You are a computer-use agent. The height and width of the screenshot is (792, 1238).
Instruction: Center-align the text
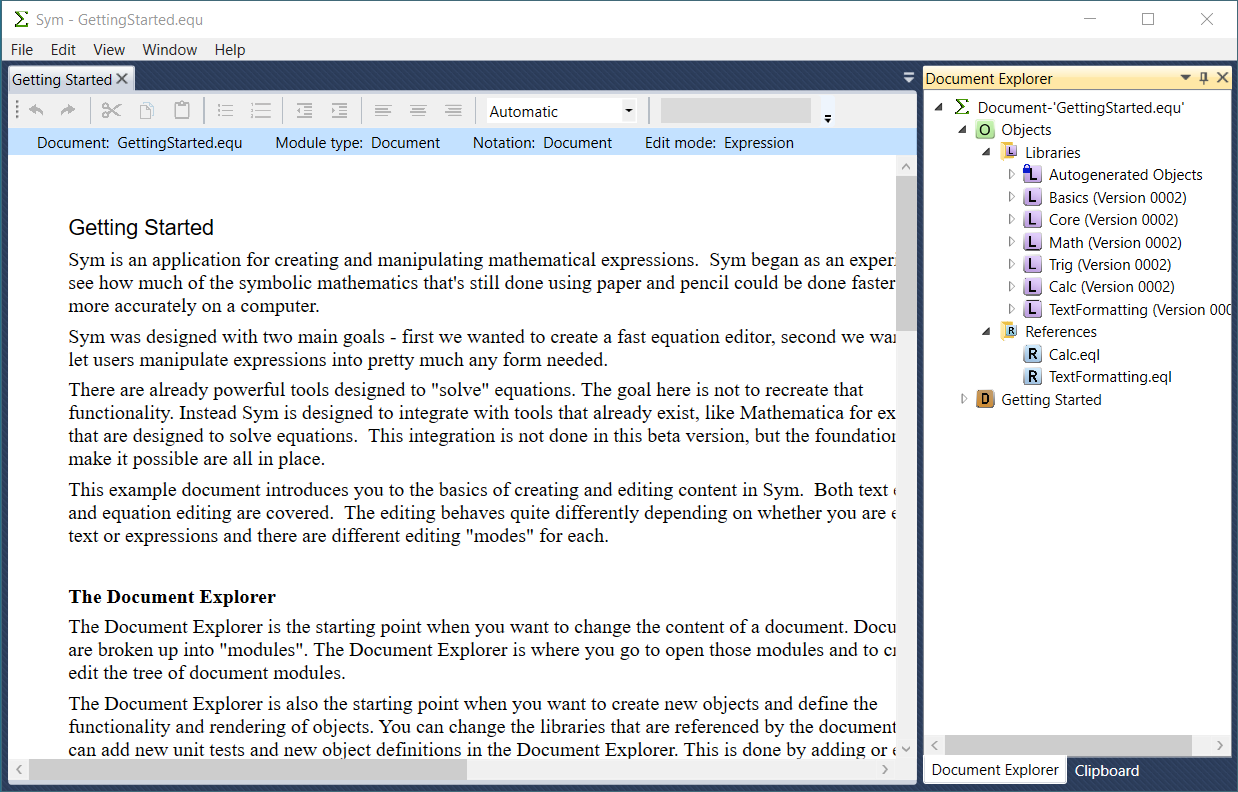(x=418, y=111)
